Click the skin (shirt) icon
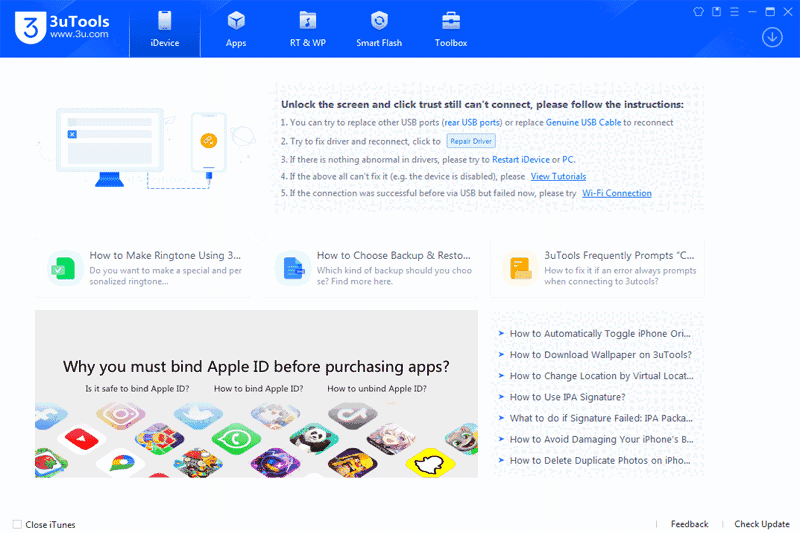 pyautogui.click(x=698, y=12)
